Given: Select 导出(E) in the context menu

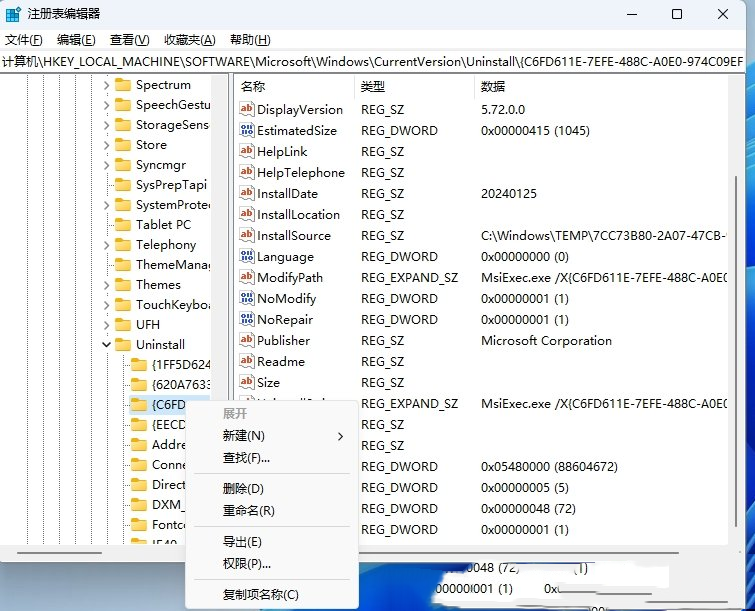Looking at the screenshot, I should 242,541.
